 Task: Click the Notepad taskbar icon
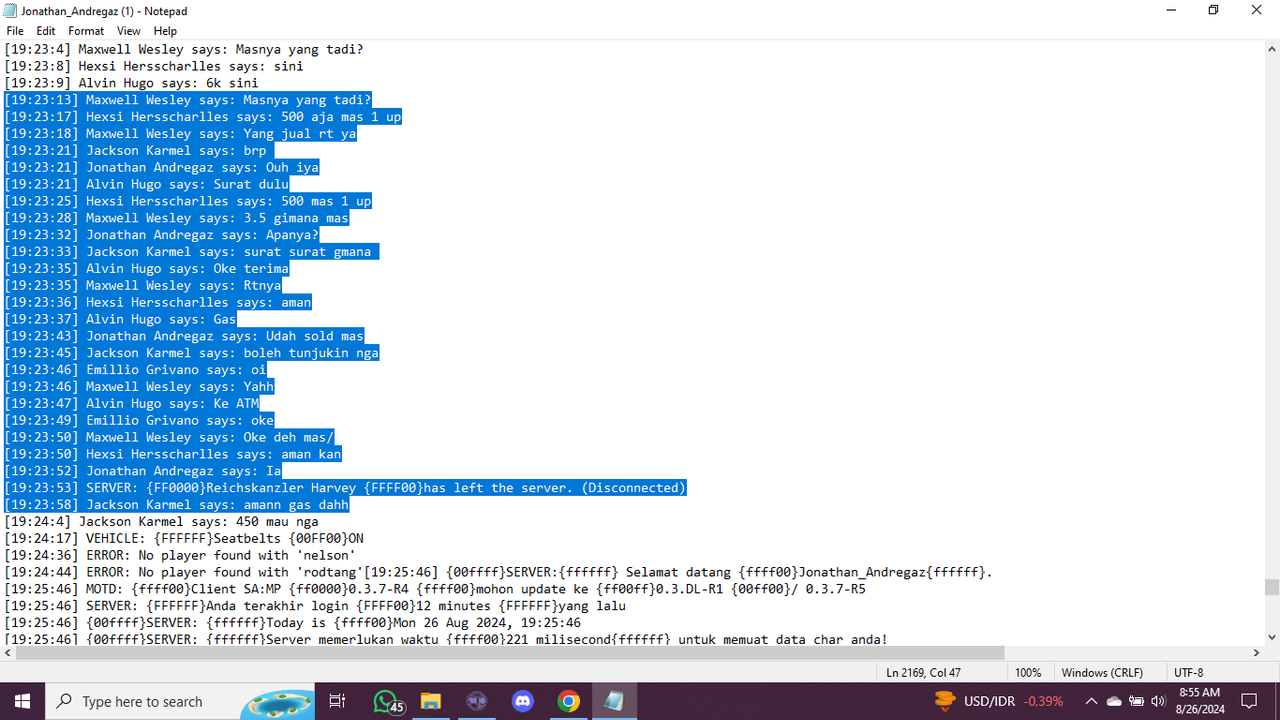point(614,701)
